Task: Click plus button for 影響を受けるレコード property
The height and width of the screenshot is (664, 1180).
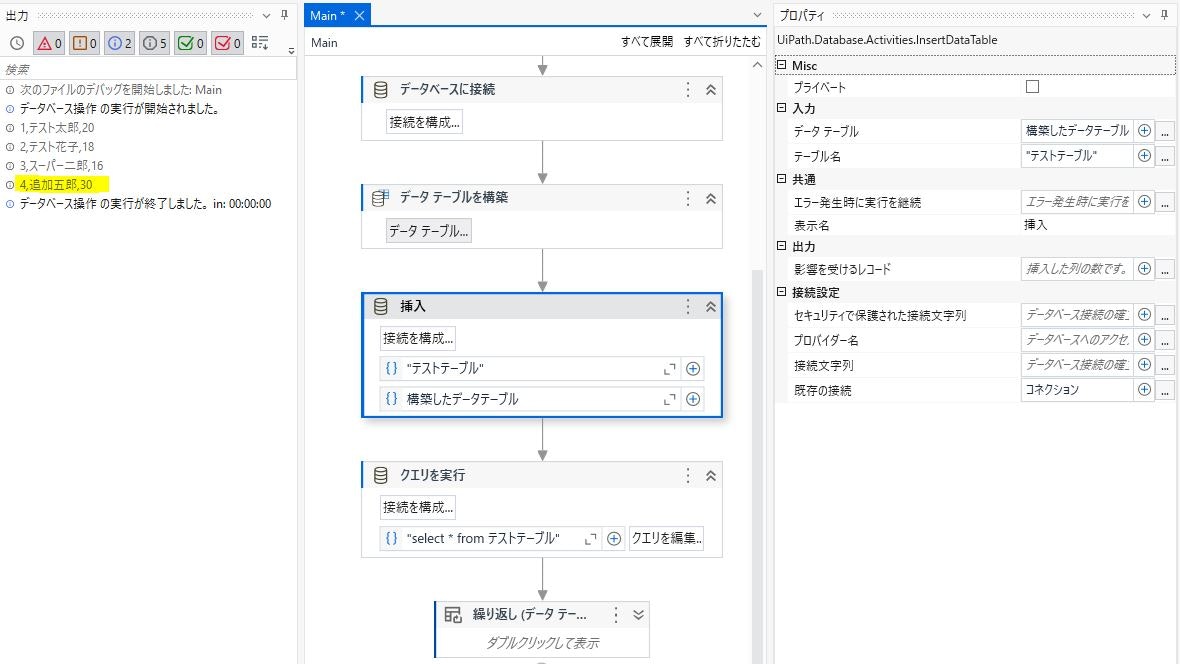Action: 1145,269
